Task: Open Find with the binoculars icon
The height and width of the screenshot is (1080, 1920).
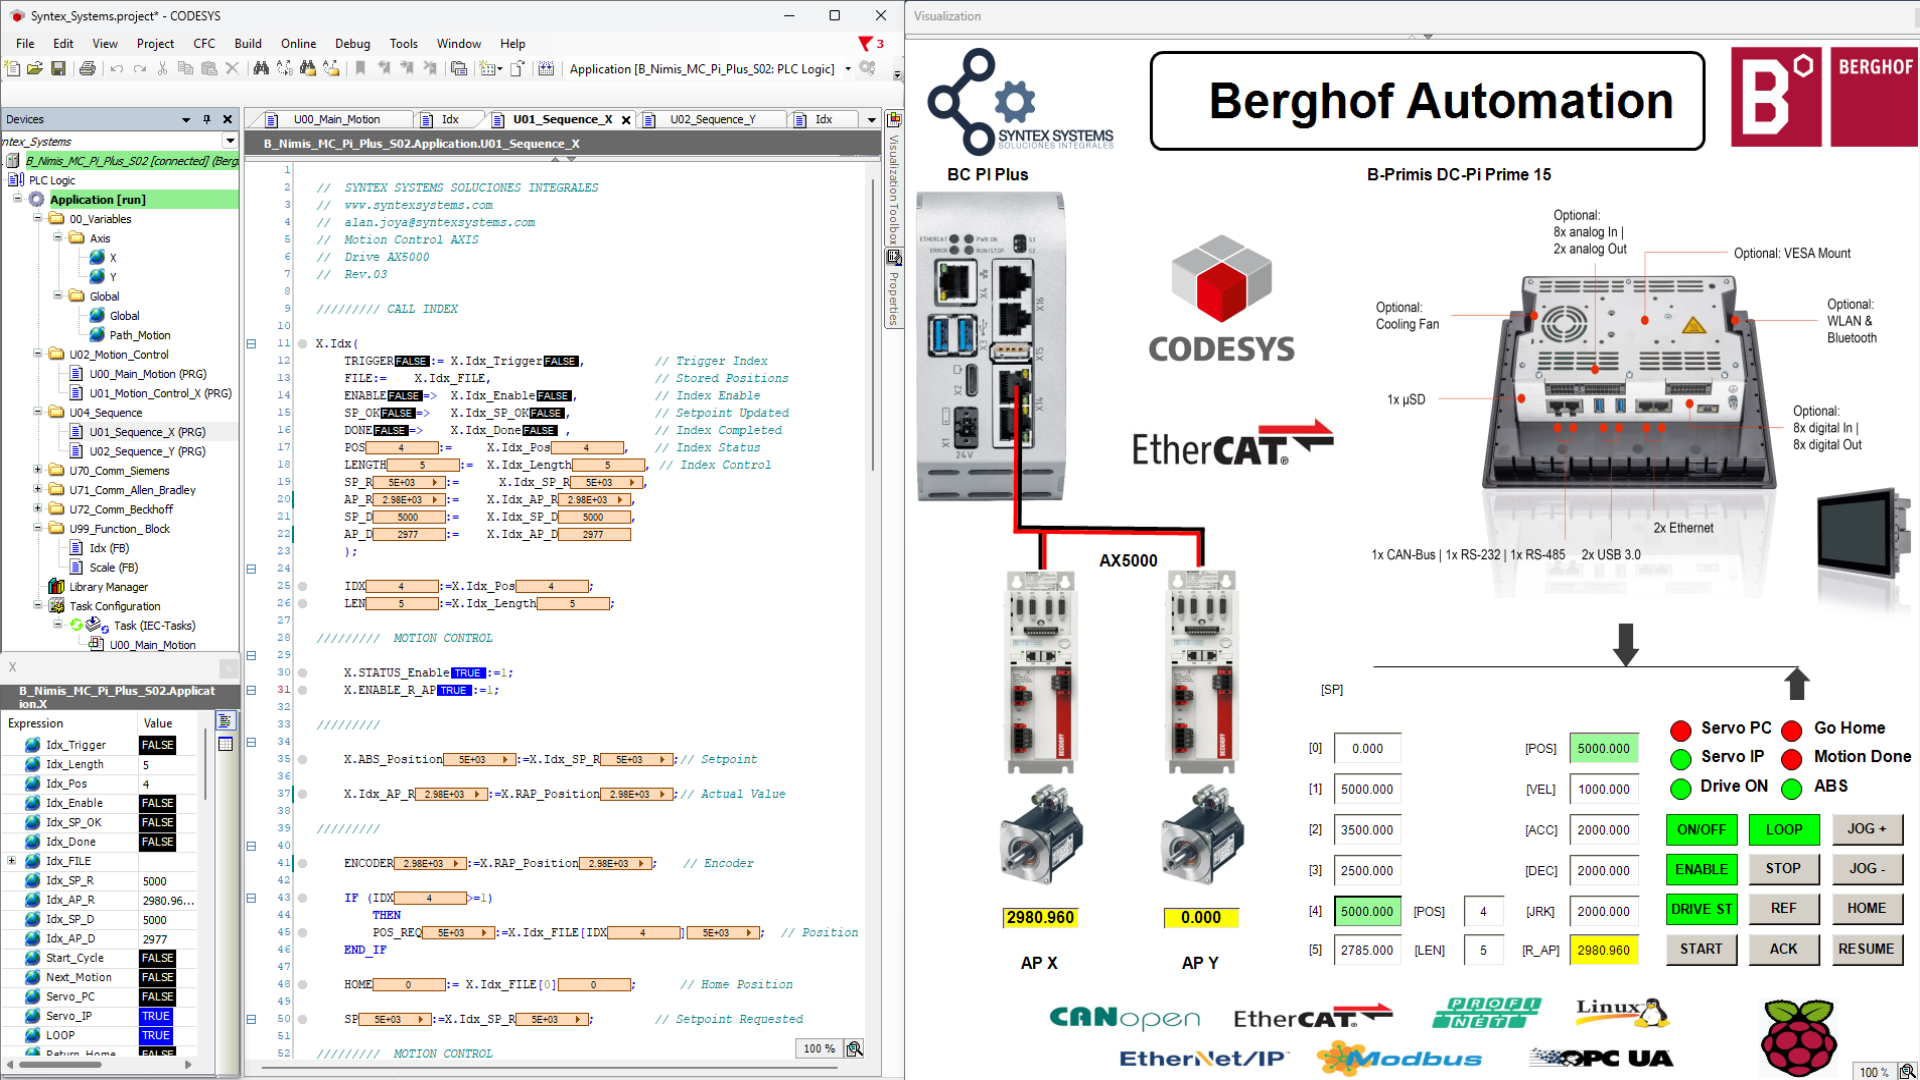Action: coord(261,69)
